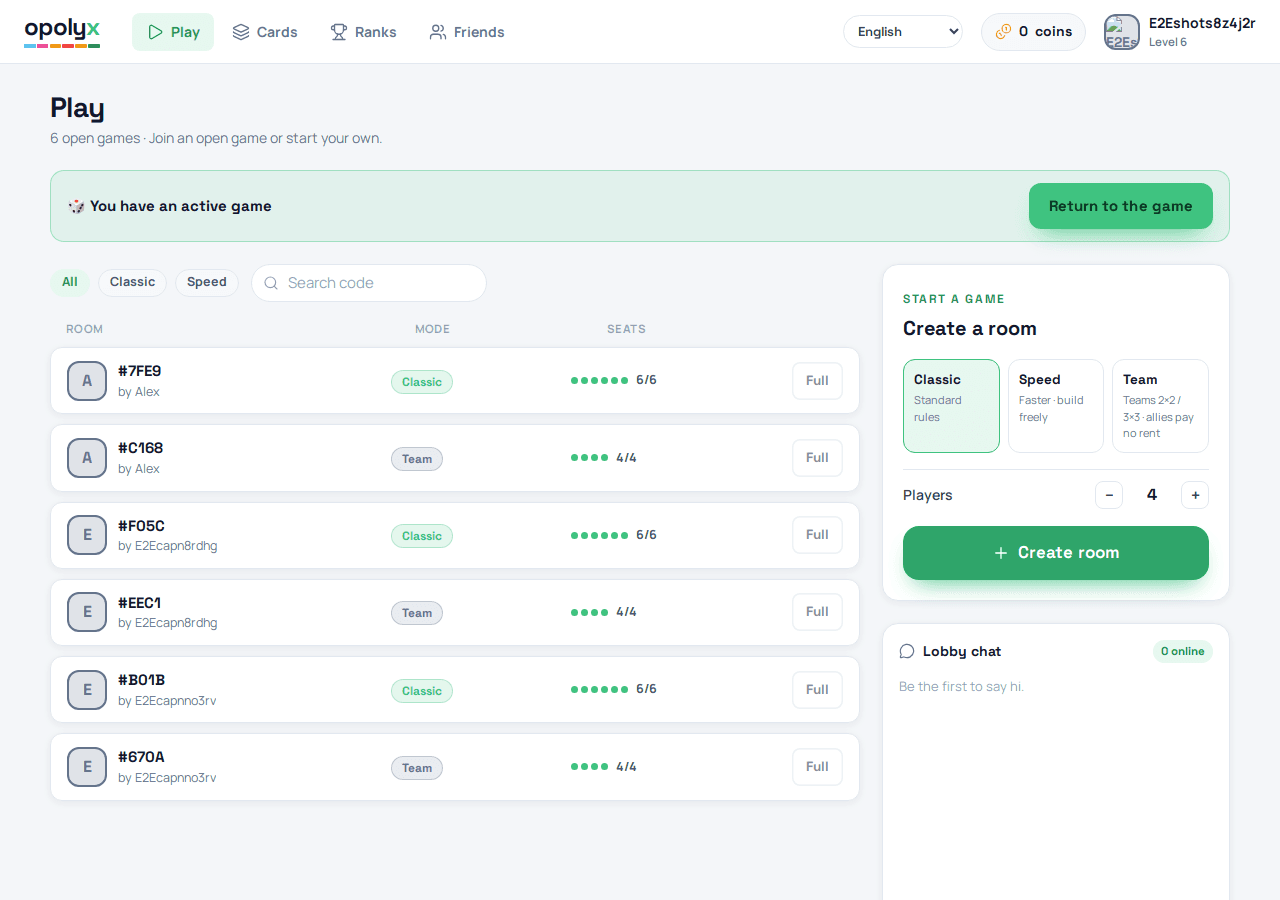Click Classic badge of room #F05C
This screenshot has height=900, width=1280.
pyautogui.click(x=422, y=536)
